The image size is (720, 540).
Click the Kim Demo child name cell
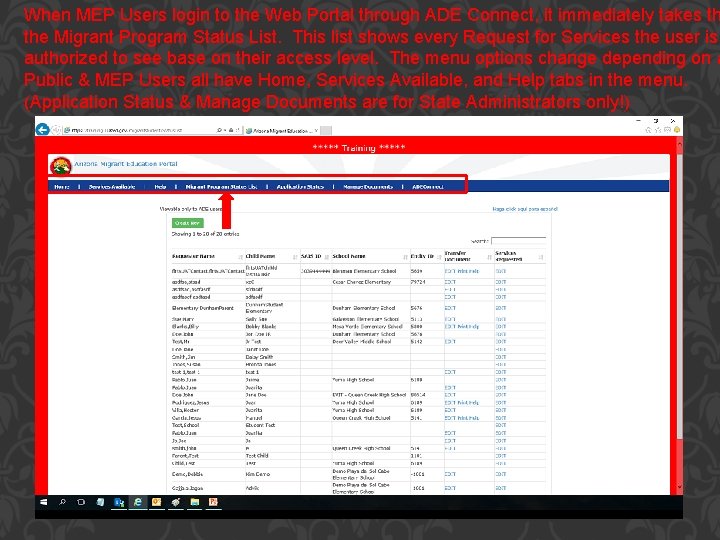click(258, 474)
